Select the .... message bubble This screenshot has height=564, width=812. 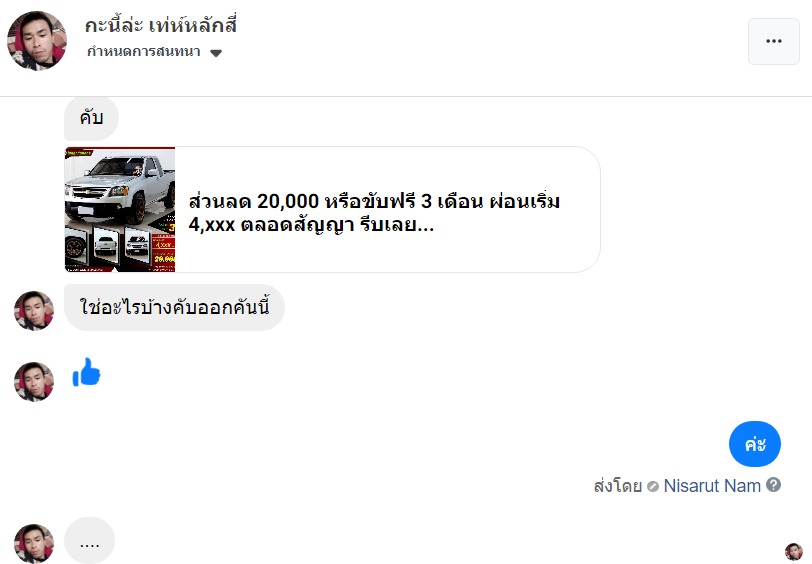(90, 540)
